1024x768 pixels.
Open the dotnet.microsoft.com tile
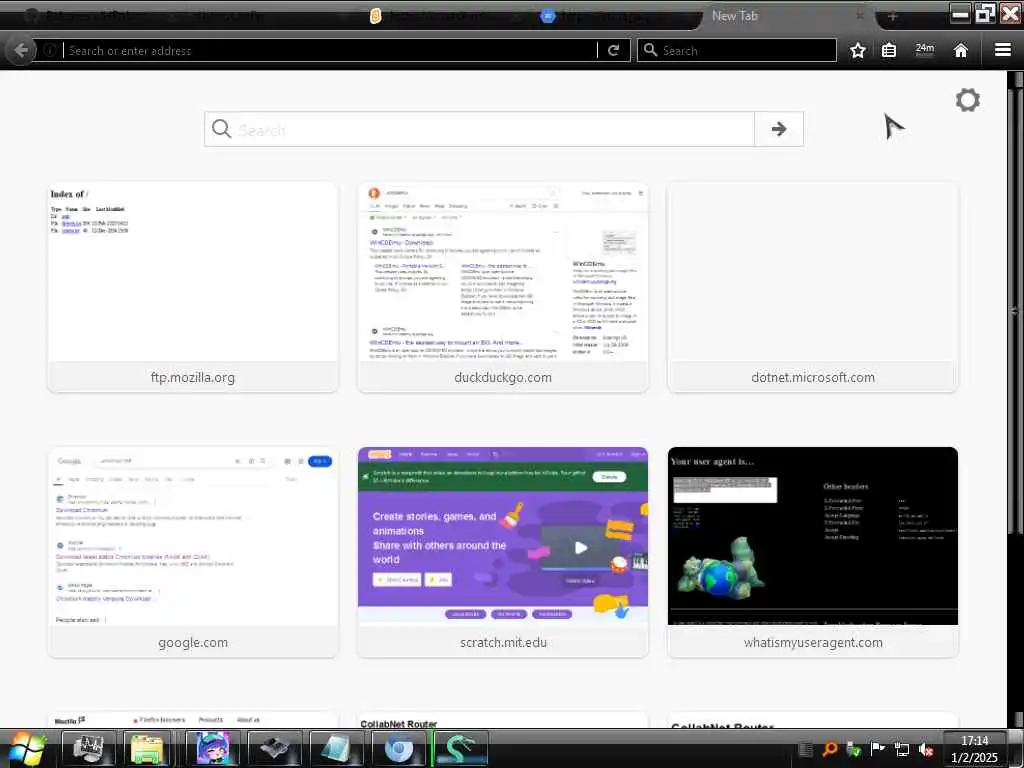point(813,287)
